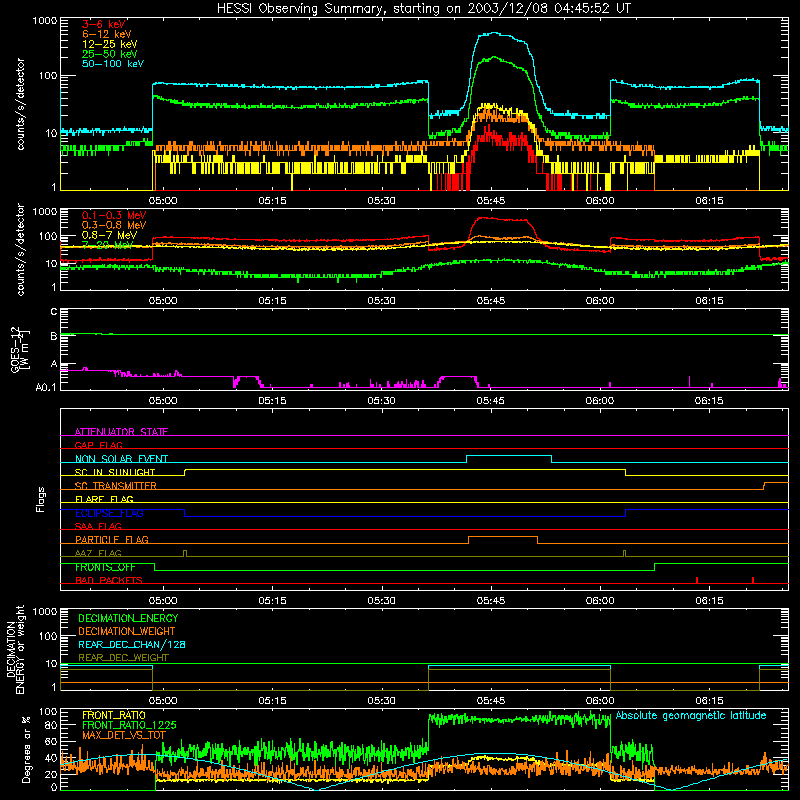Click the GOES-12 vertical axis label

[20, 349]
